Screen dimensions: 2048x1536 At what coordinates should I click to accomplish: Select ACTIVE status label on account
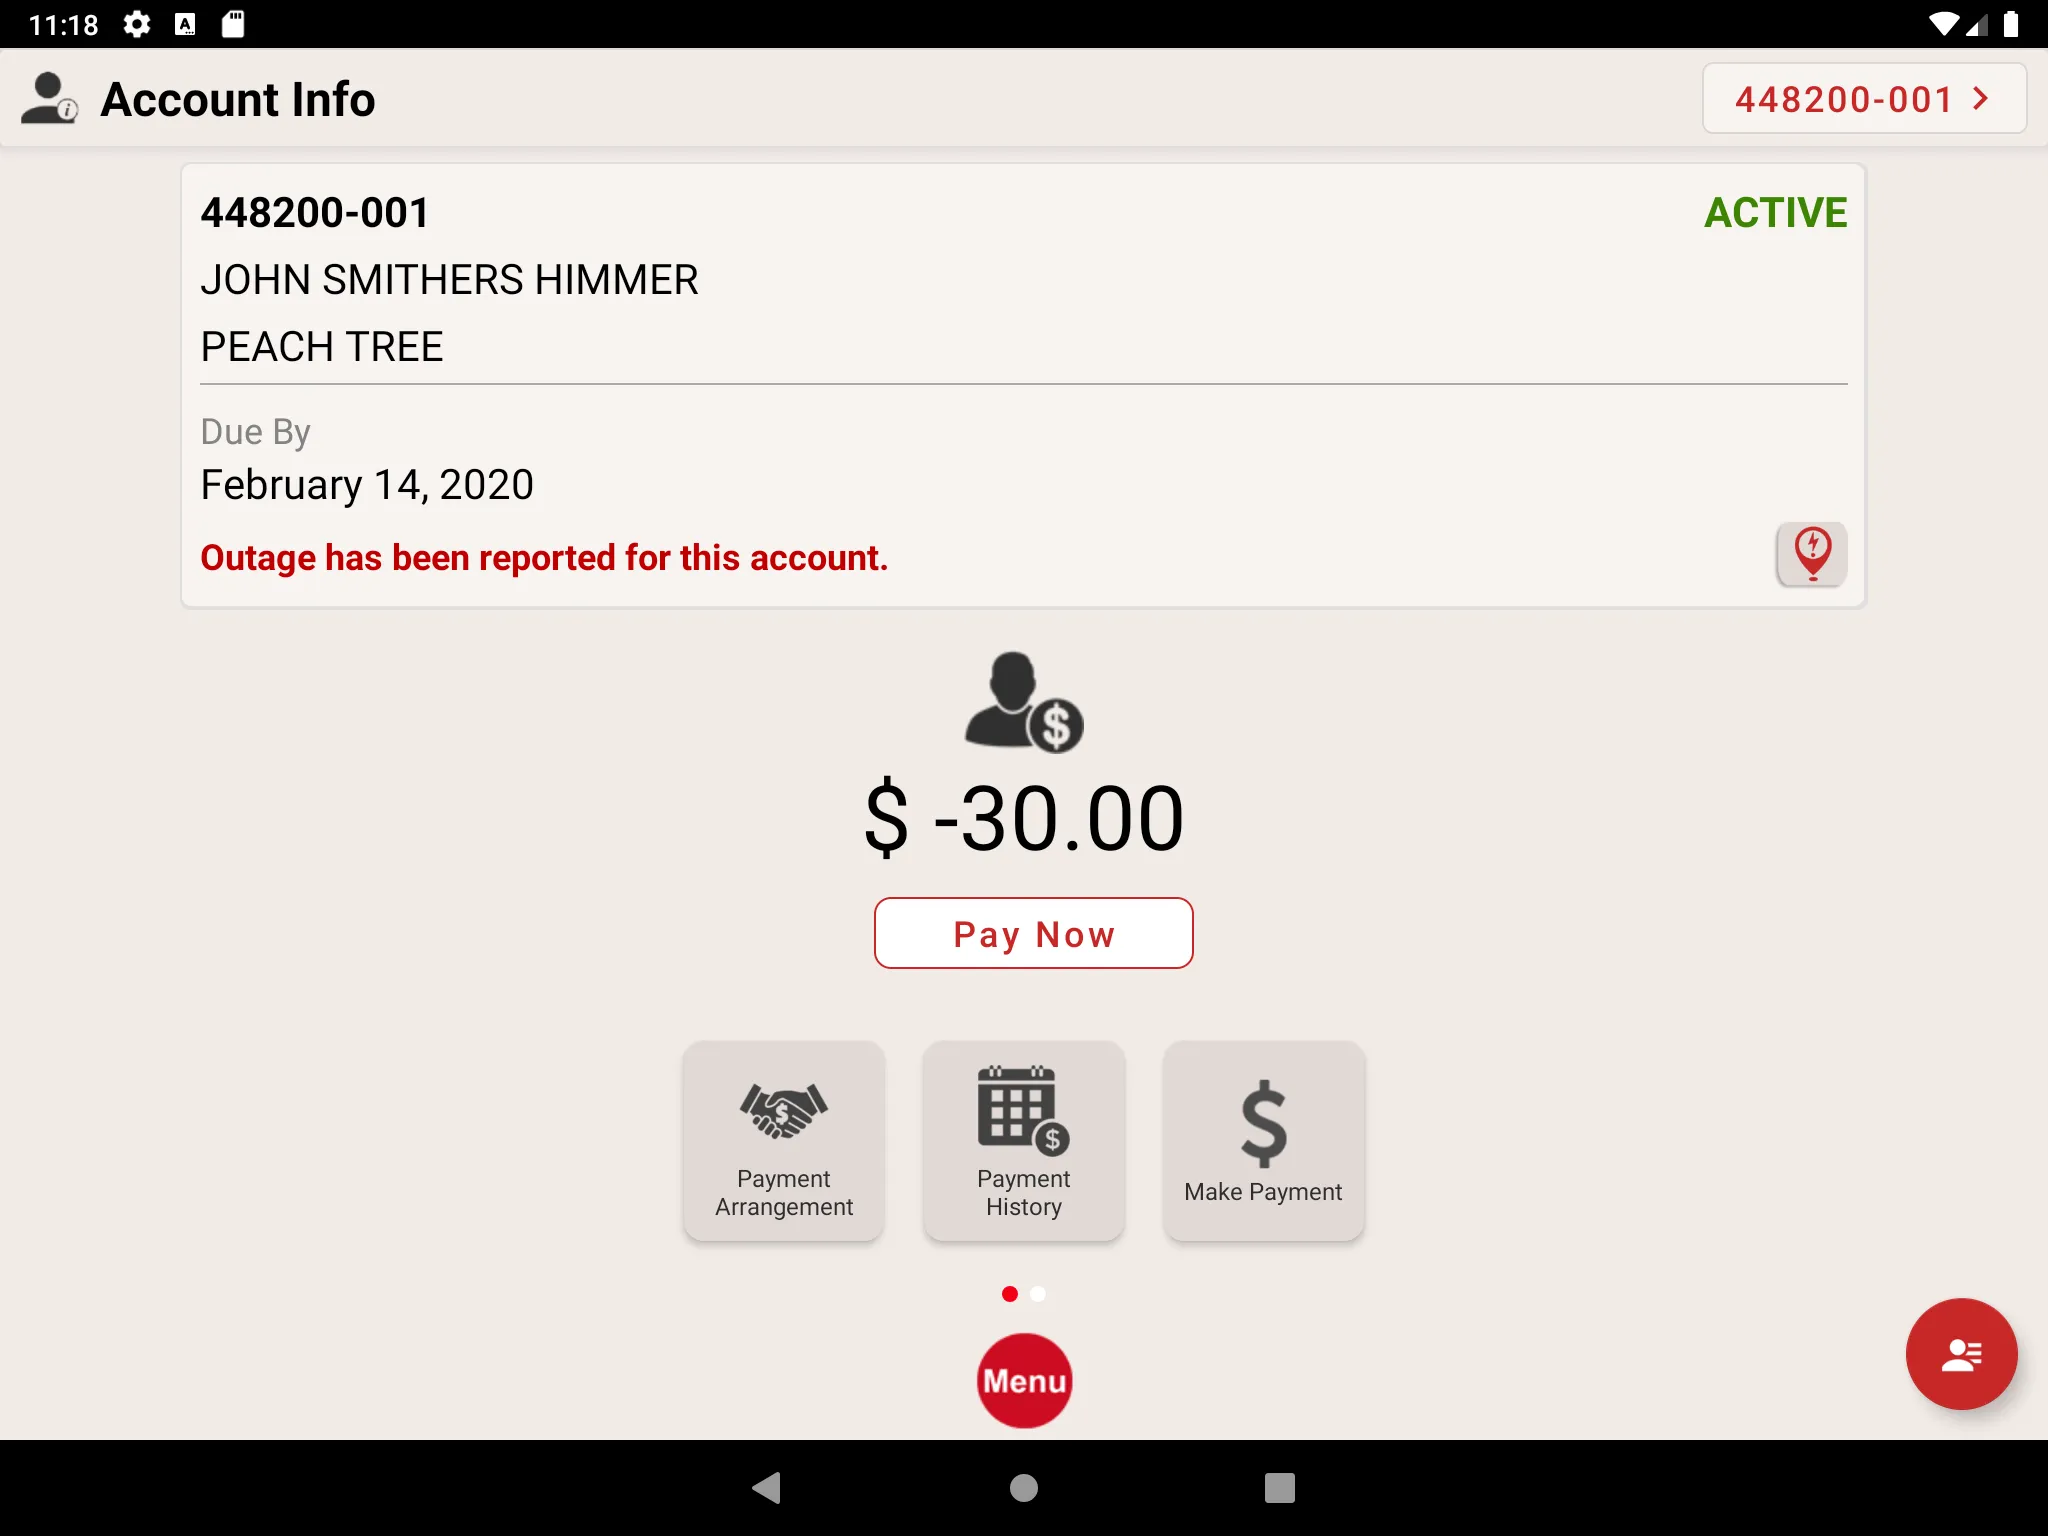1774,211
